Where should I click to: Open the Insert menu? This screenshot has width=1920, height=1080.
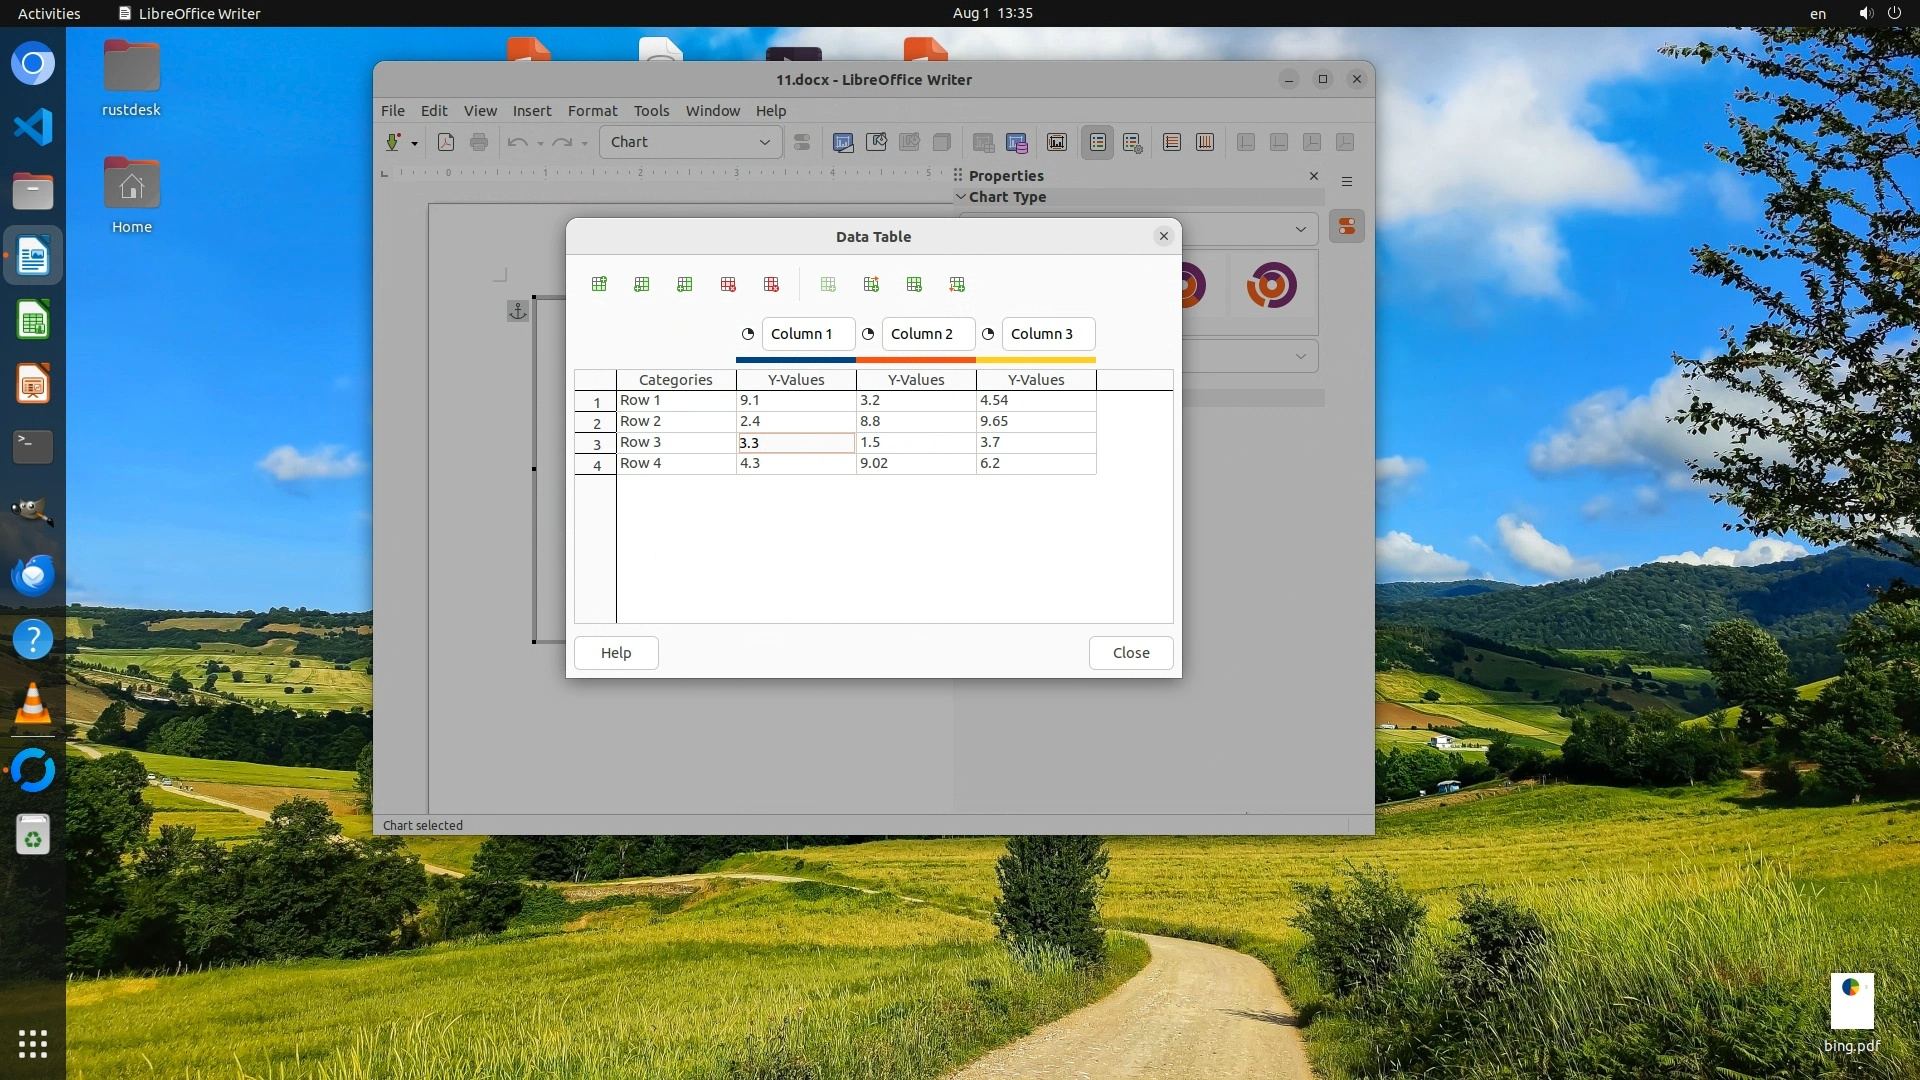[531, 111]
